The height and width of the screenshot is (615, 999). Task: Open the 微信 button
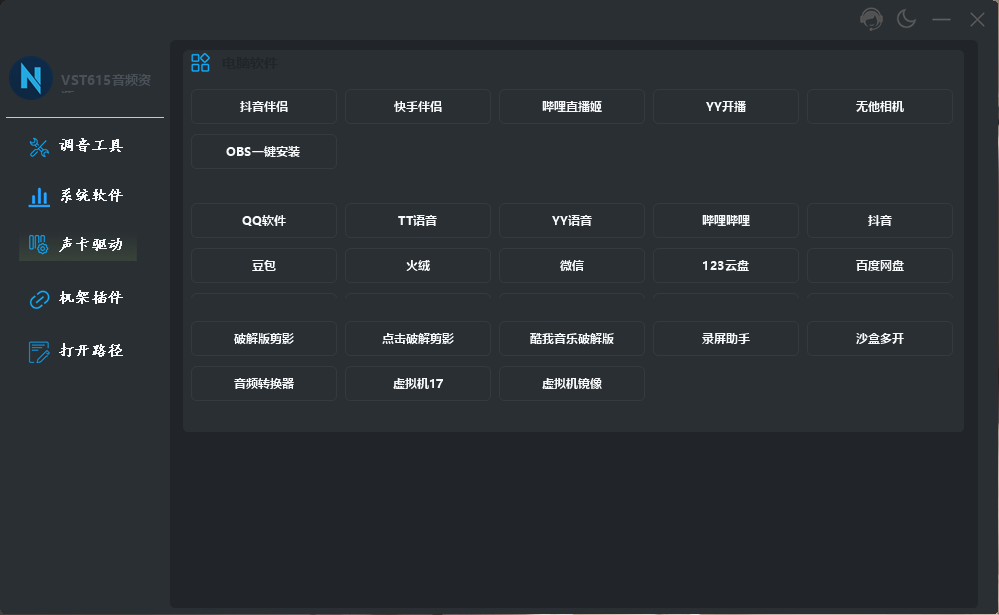click(571, 266)
